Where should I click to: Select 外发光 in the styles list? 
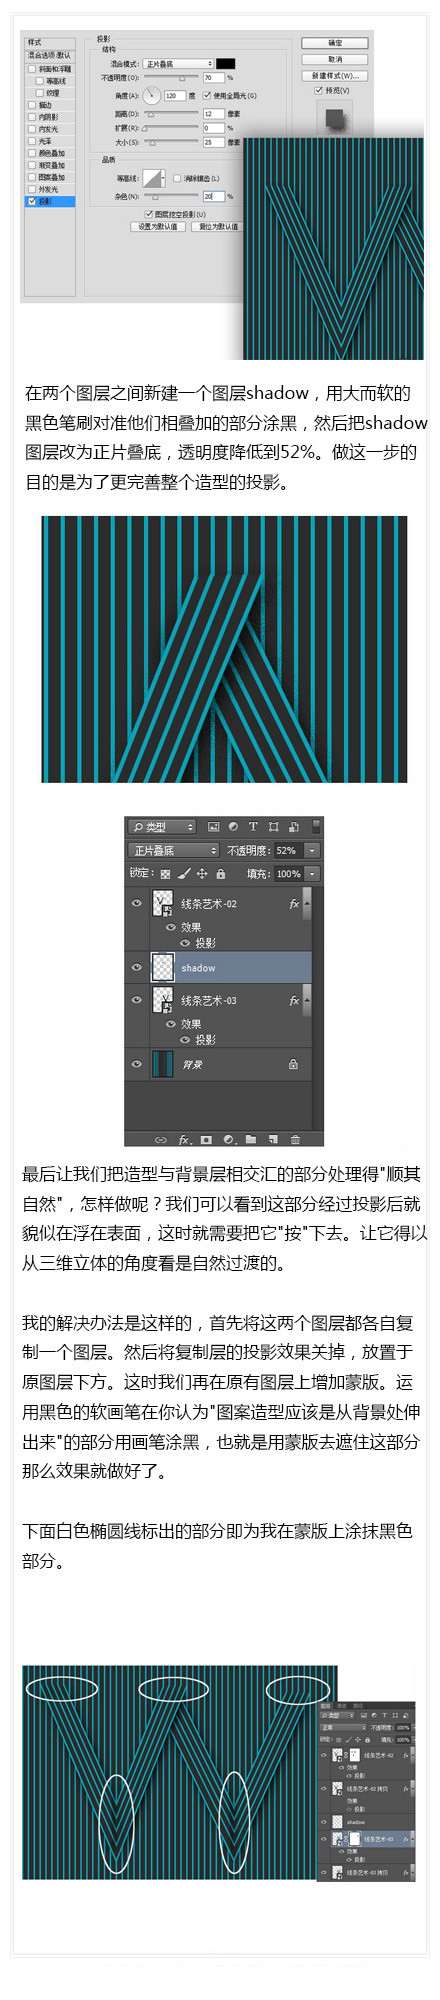click(x=48, y=189)
